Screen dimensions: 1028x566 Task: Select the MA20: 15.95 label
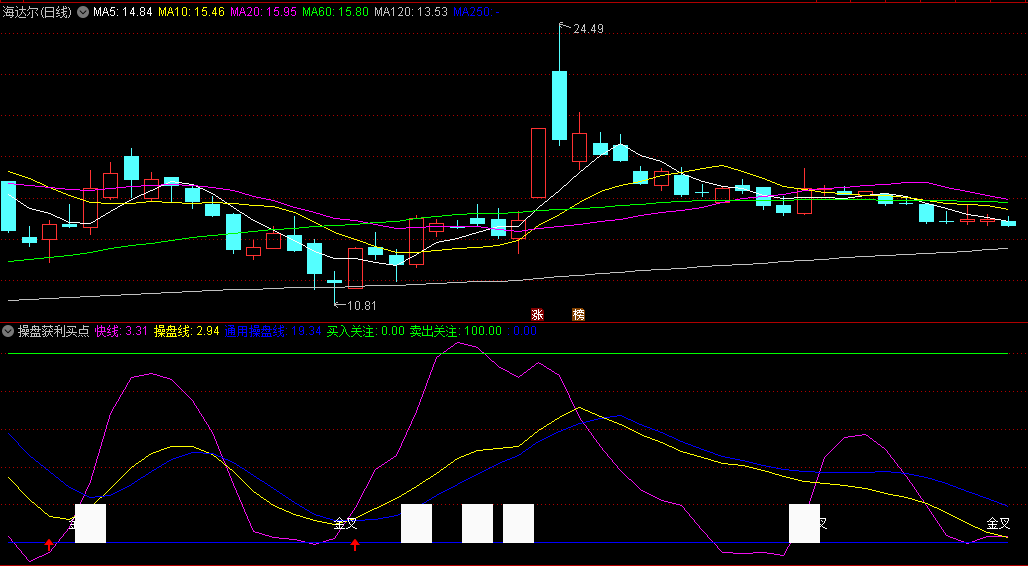point(262,12)
